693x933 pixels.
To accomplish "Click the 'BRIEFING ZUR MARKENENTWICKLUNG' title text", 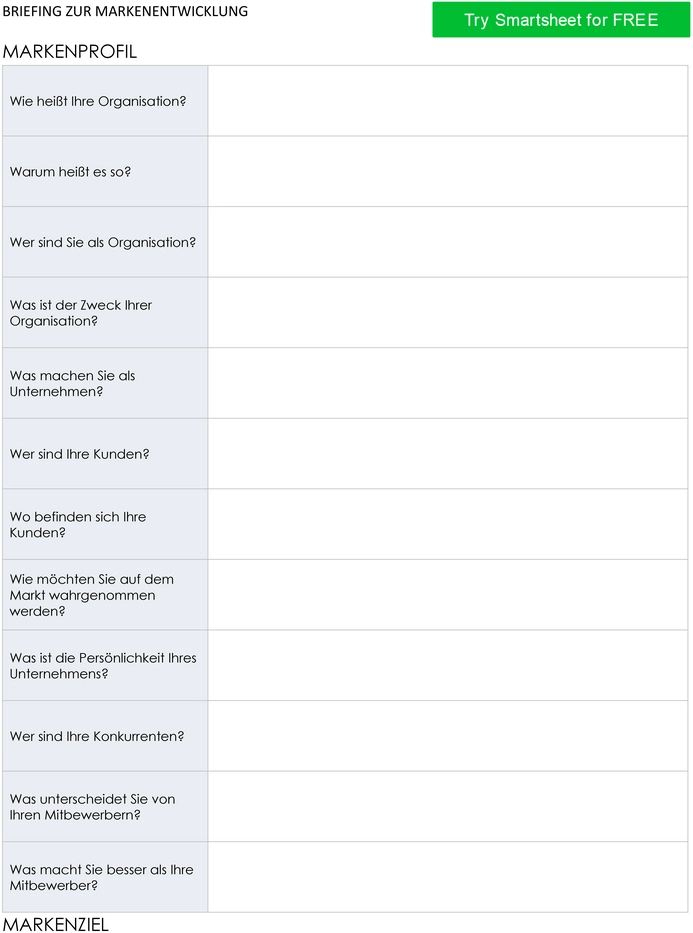I will pyautogui.click(x=126, y=11).
